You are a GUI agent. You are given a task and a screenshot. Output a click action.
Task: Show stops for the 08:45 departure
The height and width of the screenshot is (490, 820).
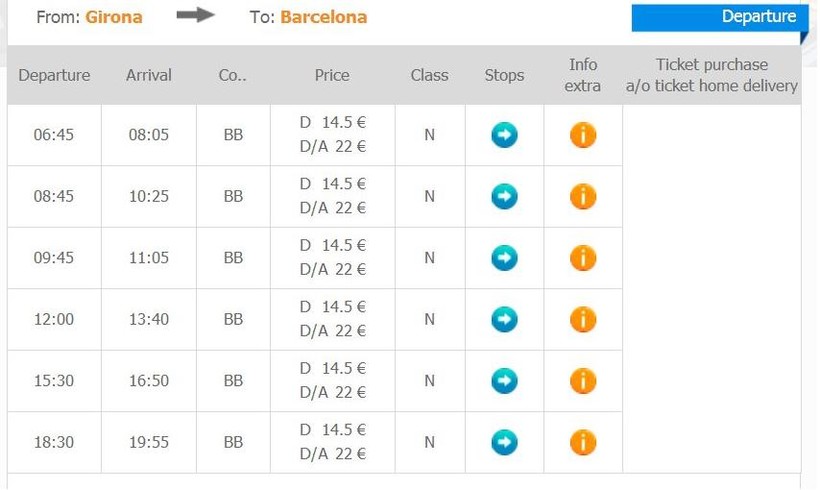pyautogui.click(x=505, y=196)
